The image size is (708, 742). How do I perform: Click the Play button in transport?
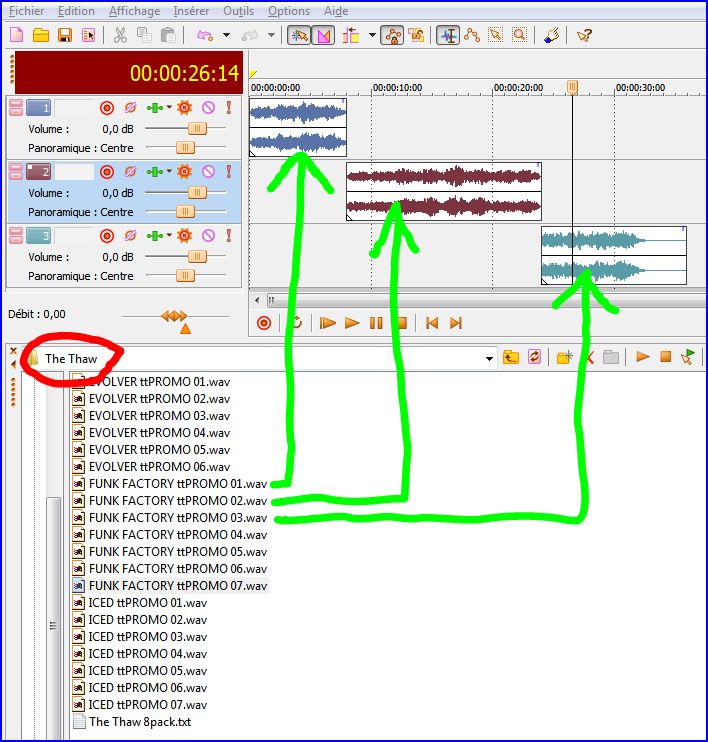pyautogui.click(x=352, y=323)
